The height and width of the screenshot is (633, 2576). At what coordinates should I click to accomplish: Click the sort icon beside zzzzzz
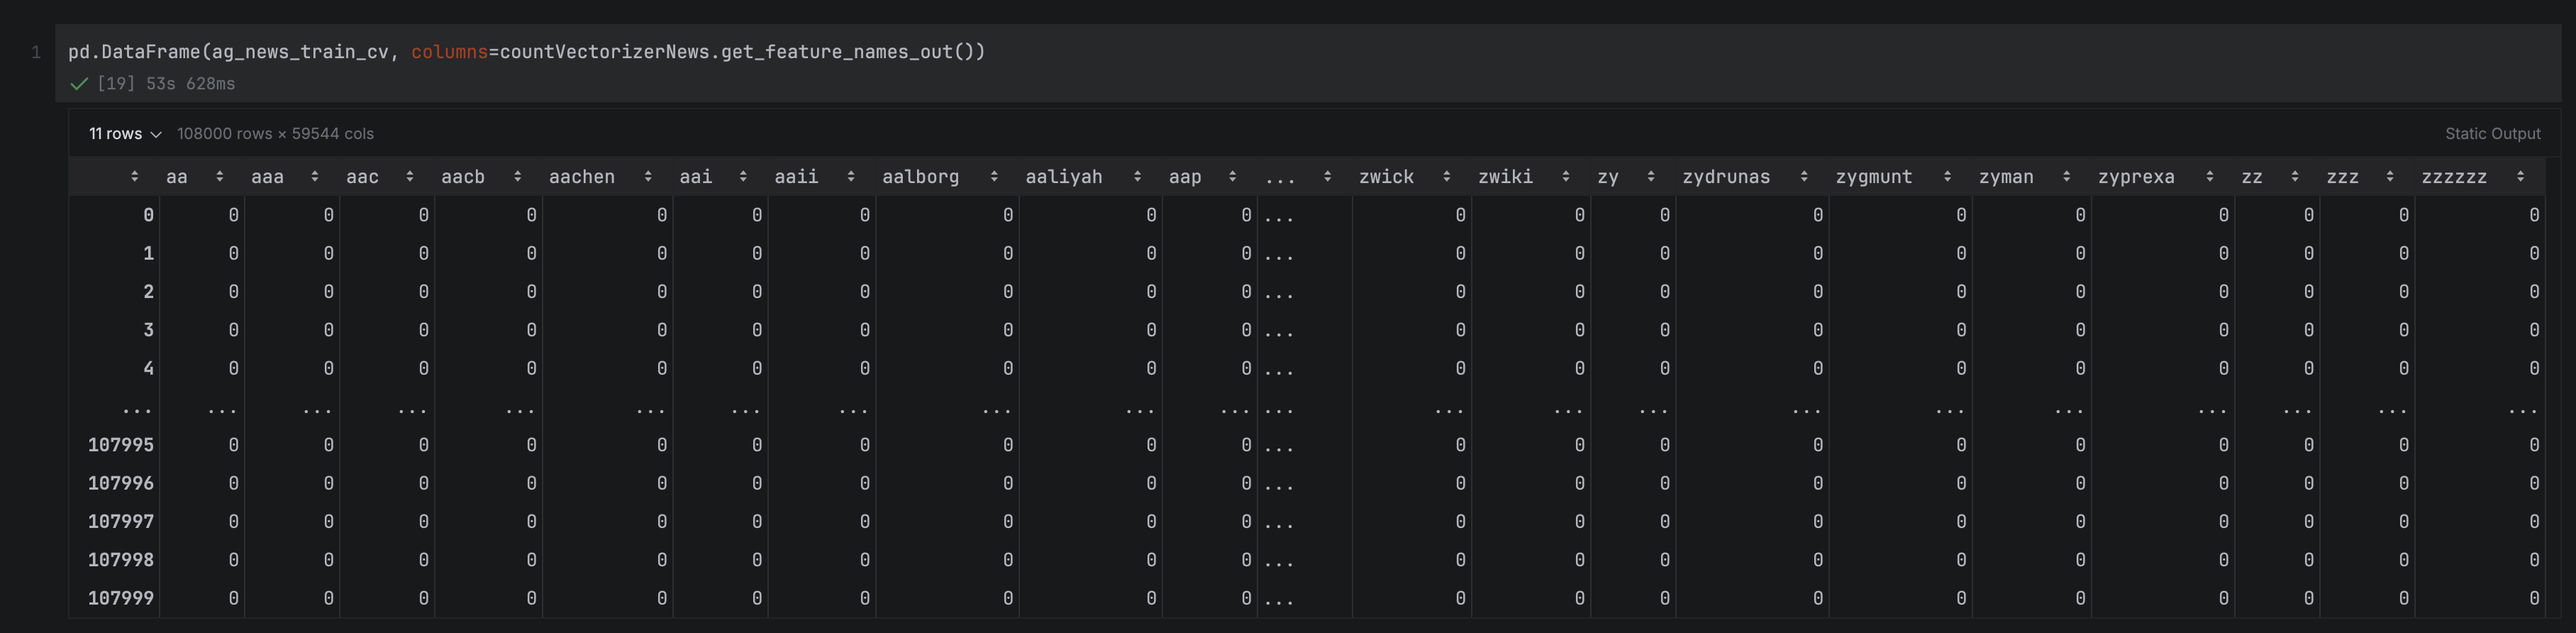tap(2520, 177)
